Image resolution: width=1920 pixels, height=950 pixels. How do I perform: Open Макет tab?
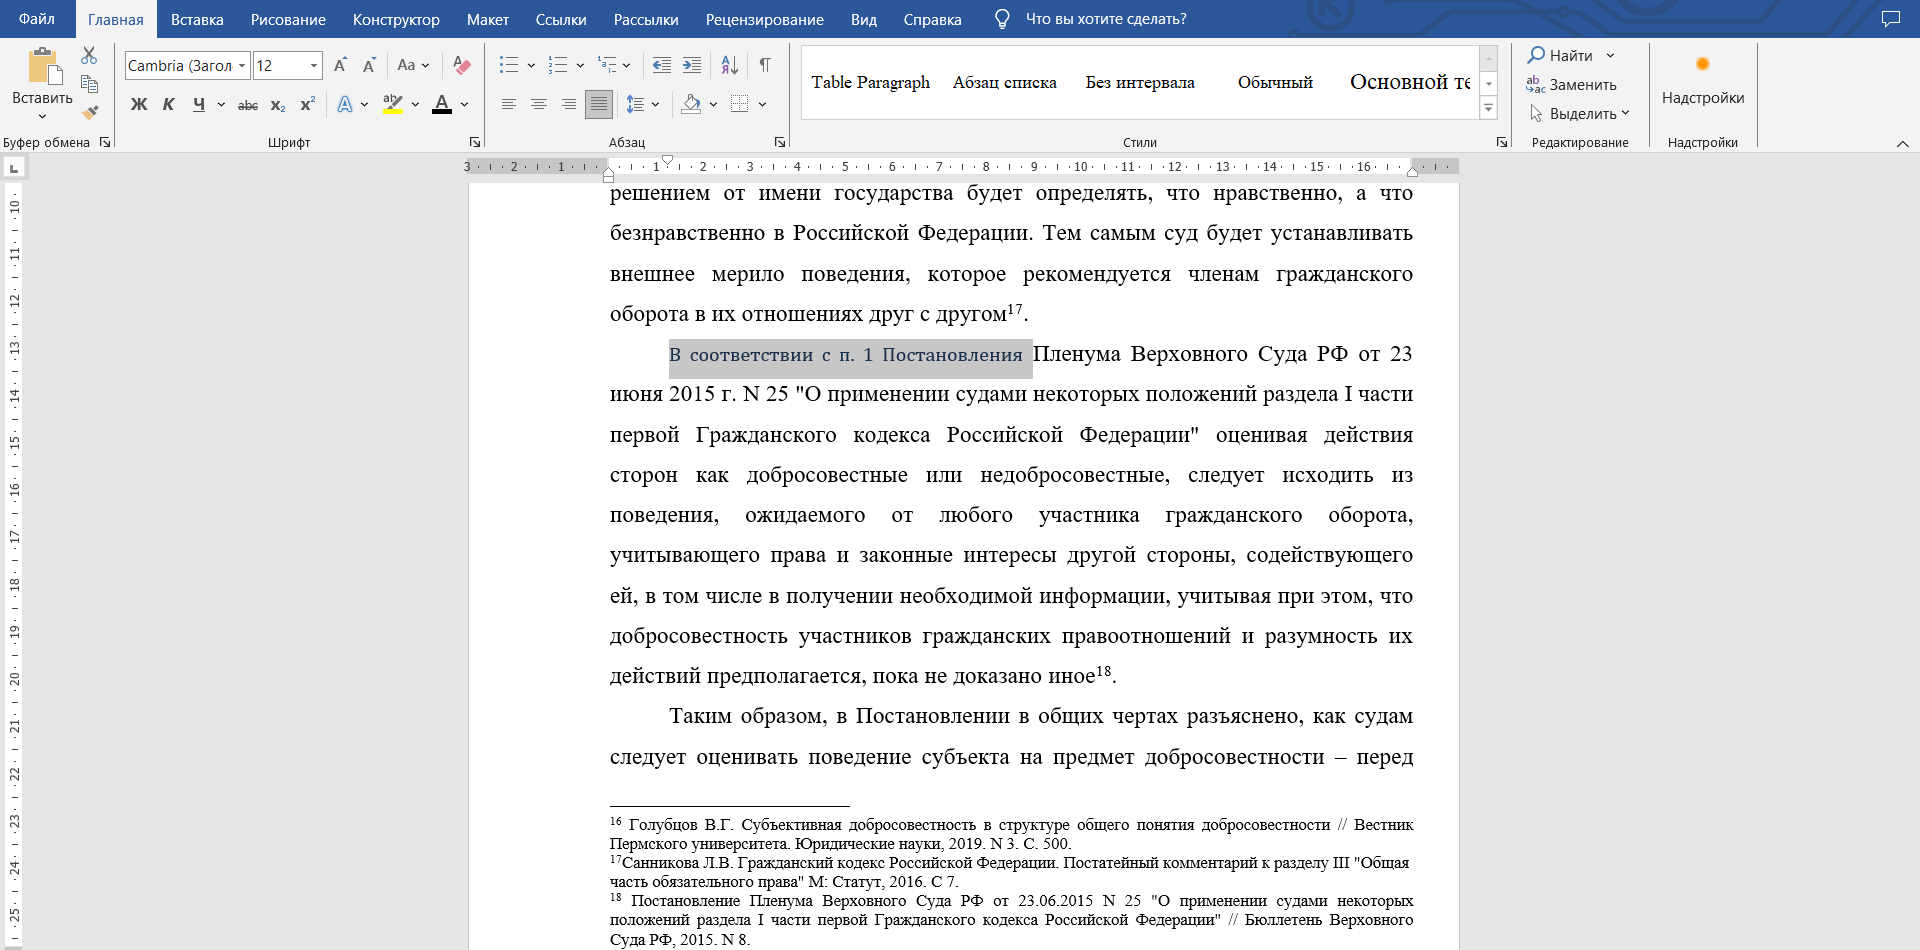pos(488,19)
